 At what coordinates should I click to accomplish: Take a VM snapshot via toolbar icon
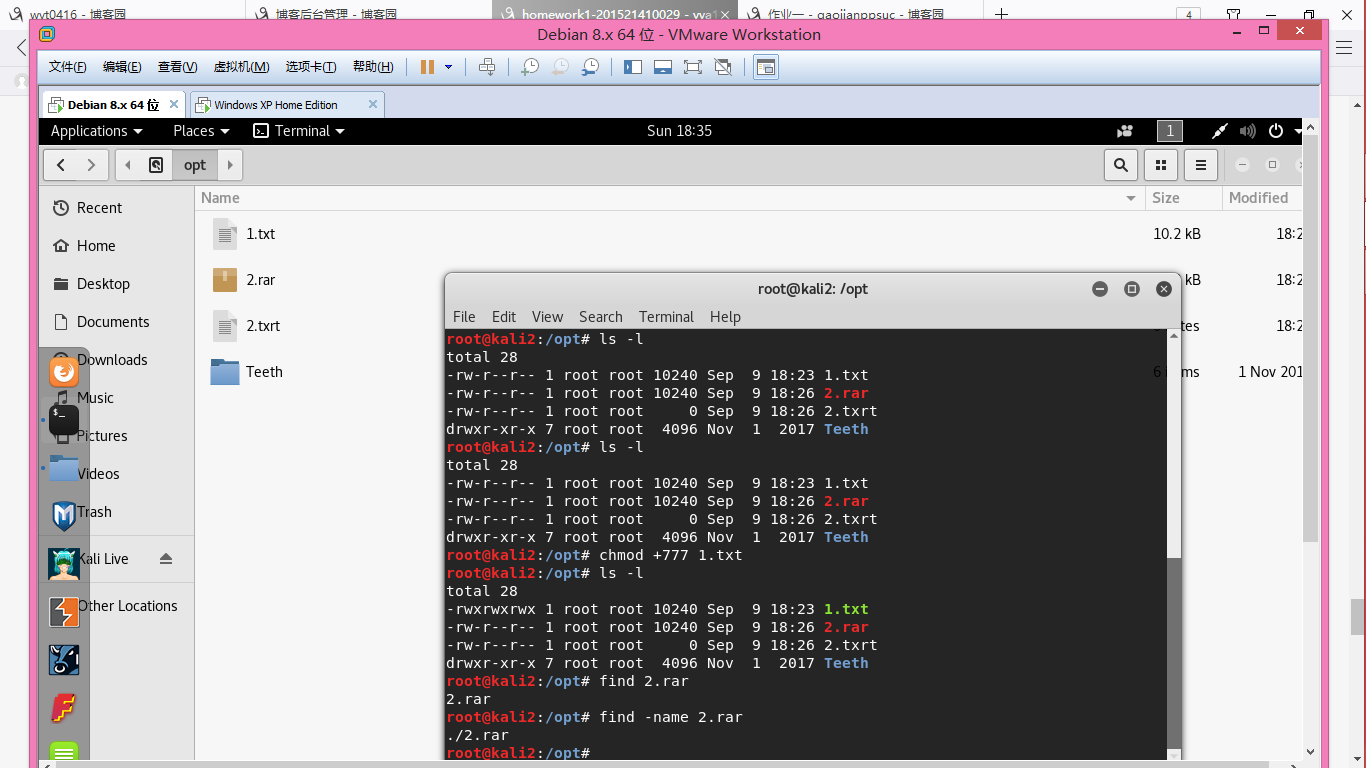(x=530, y=67)
